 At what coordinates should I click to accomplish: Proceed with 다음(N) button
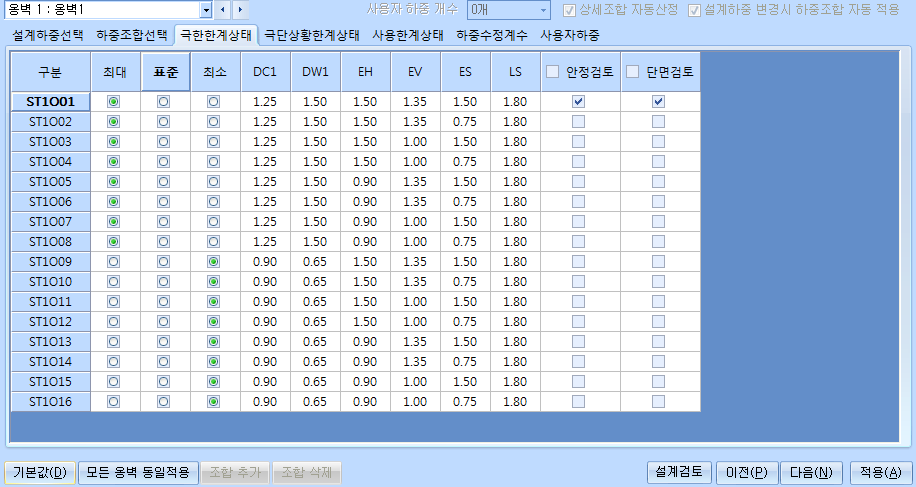pos(811,472)
